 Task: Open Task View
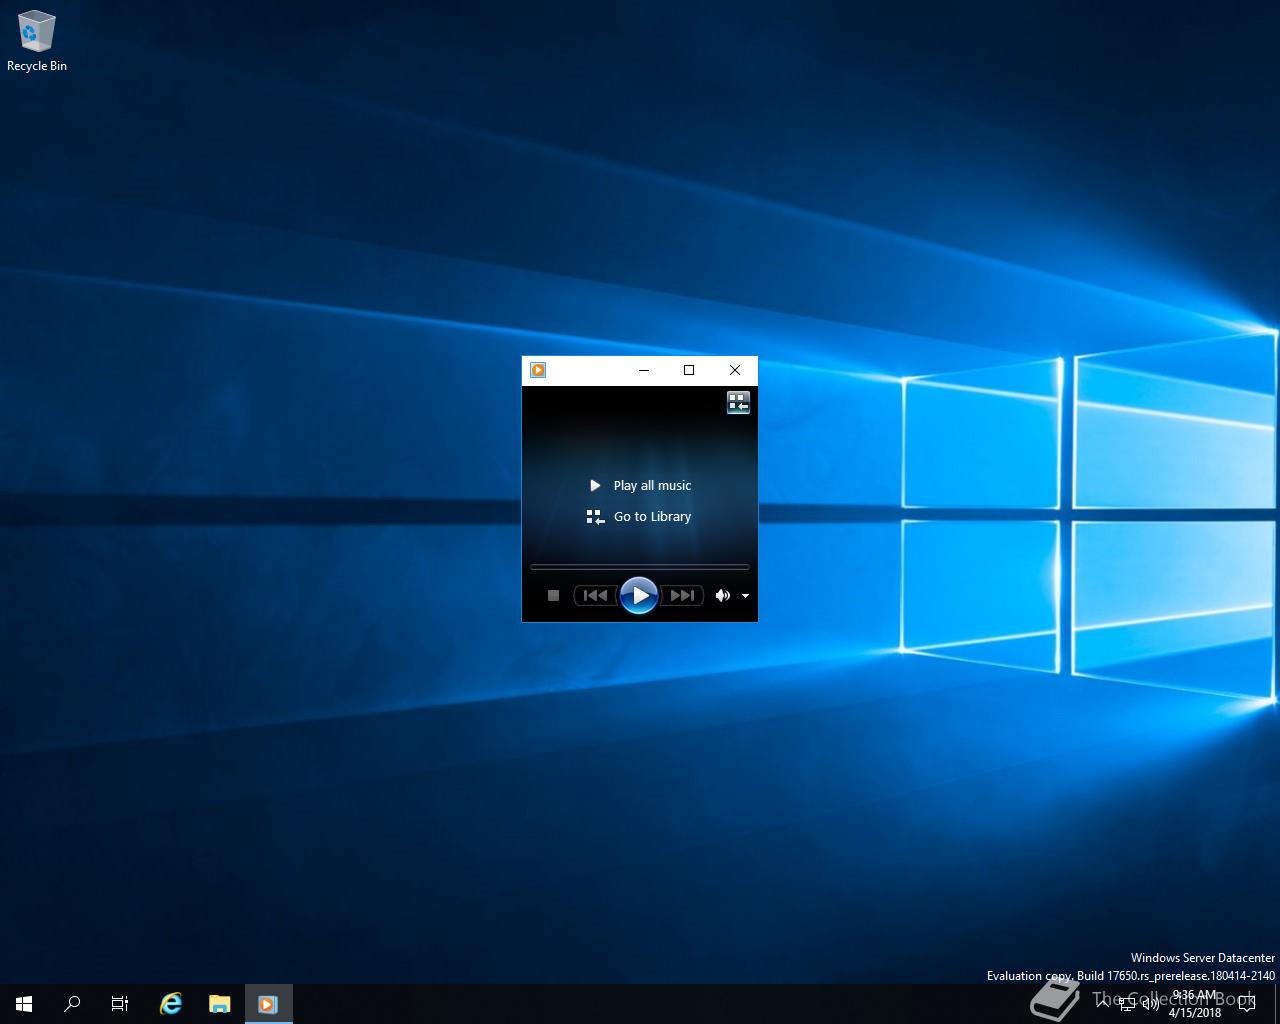[x=120, y=1004]
